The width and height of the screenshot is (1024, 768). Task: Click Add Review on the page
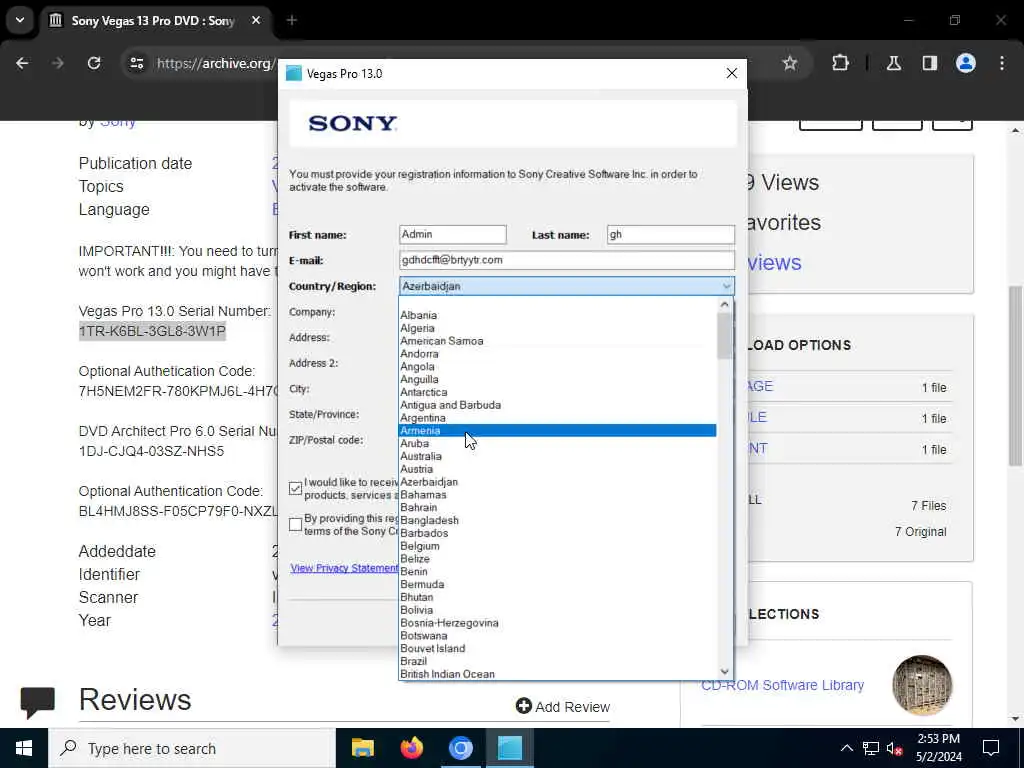tap(563, 707)
